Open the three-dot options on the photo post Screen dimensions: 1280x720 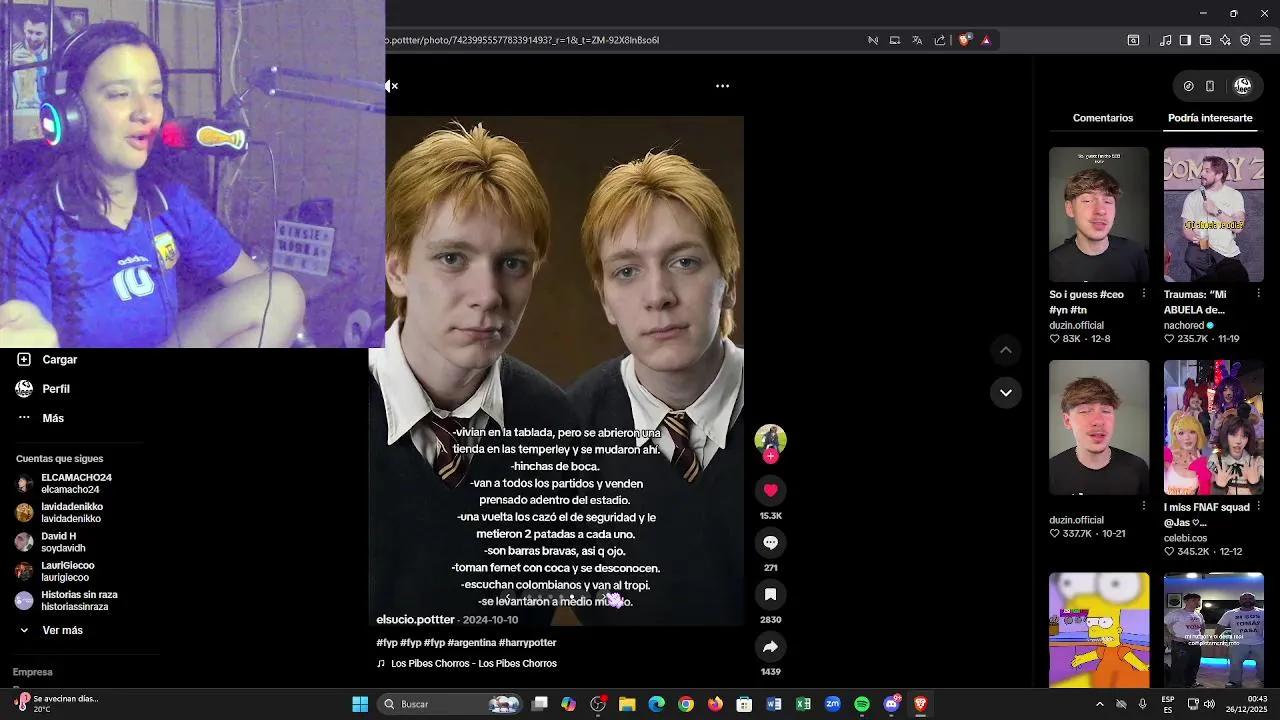coord(722,86)
